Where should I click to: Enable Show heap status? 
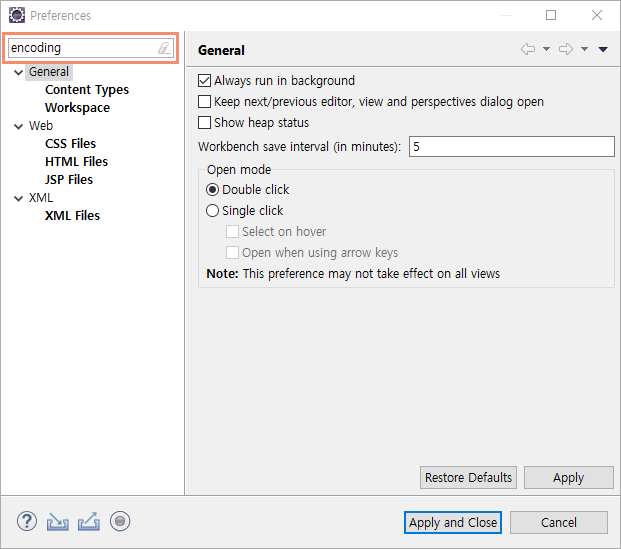point(204,122)
